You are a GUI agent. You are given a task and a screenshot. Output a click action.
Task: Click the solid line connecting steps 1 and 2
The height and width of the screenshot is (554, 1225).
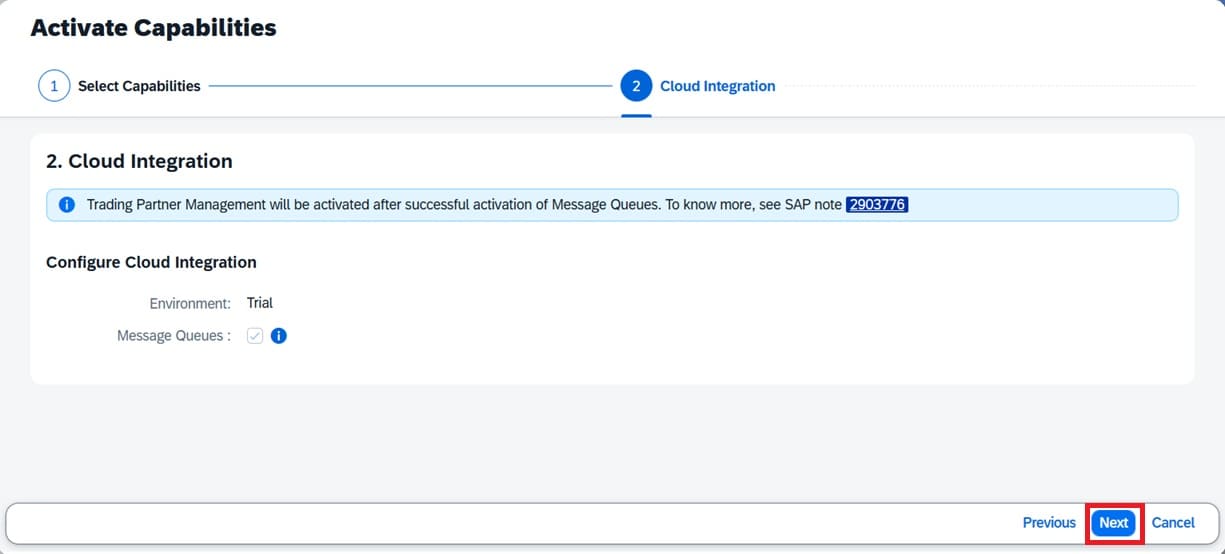point(410,86)
